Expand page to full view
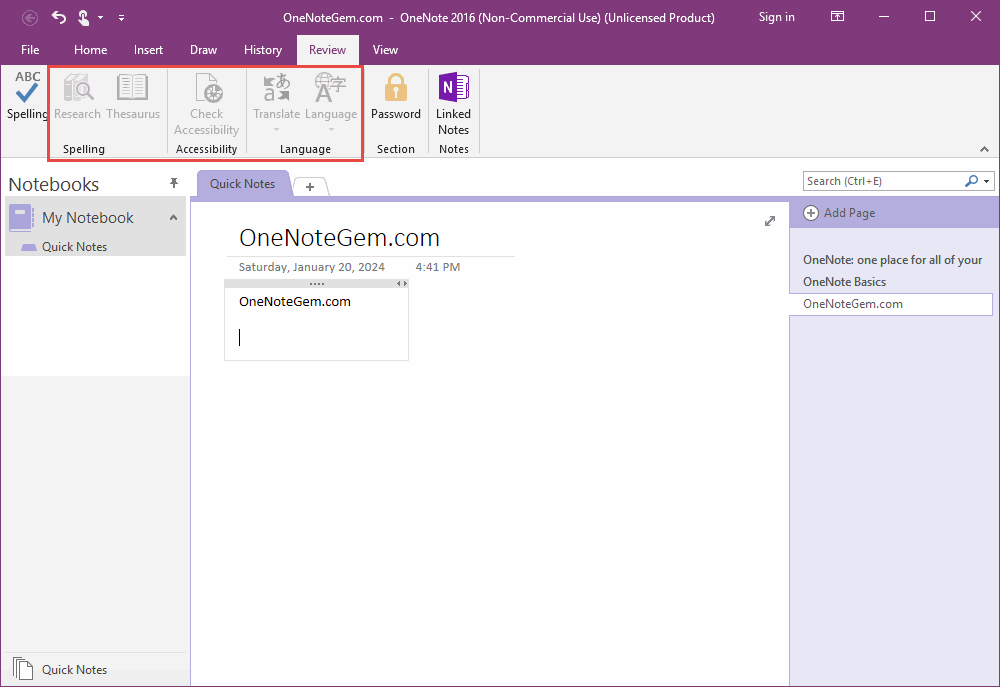 tap(770, 221)
